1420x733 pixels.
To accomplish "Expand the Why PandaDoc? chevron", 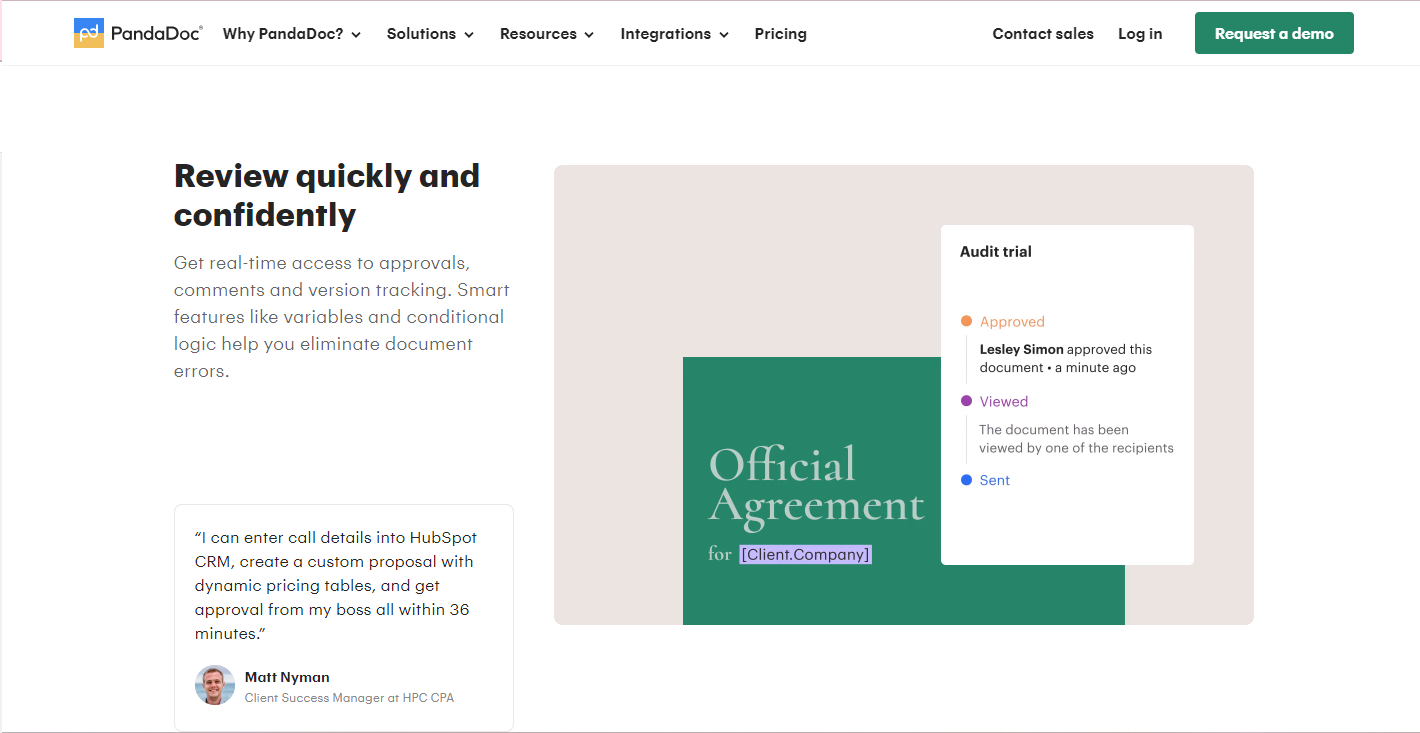I will tap(356, 35).
